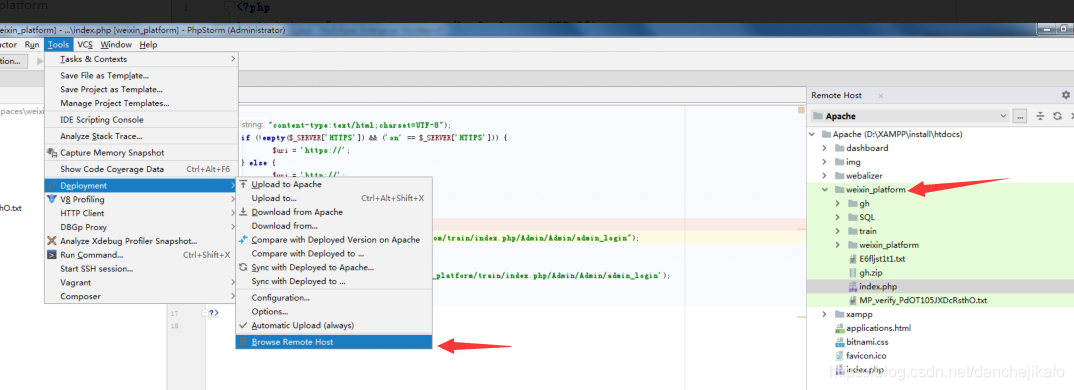The height and width of the screenshot is (390, 1074).
Task: Expand the webalizer folder
Action: pos(825,175)
